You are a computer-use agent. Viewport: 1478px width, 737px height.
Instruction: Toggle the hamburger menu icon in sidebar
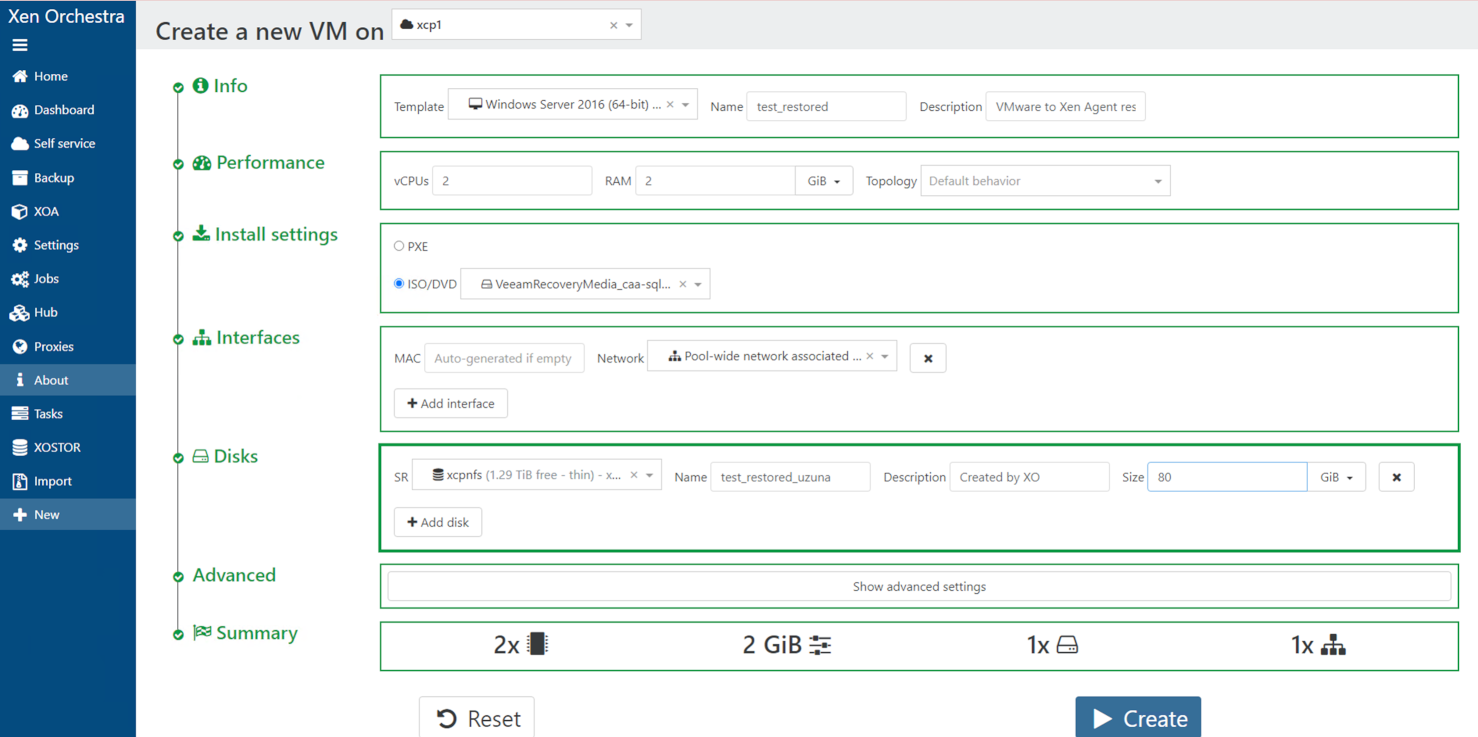tap(20, 45)
